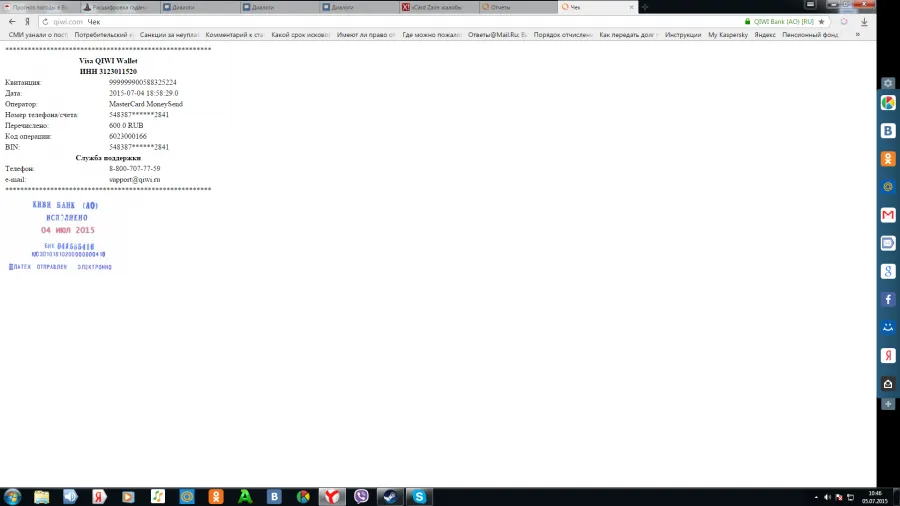The height and width of the screenshot is (506, 900).
Task: Open the green letter A taskbar app
Action: 245,497
